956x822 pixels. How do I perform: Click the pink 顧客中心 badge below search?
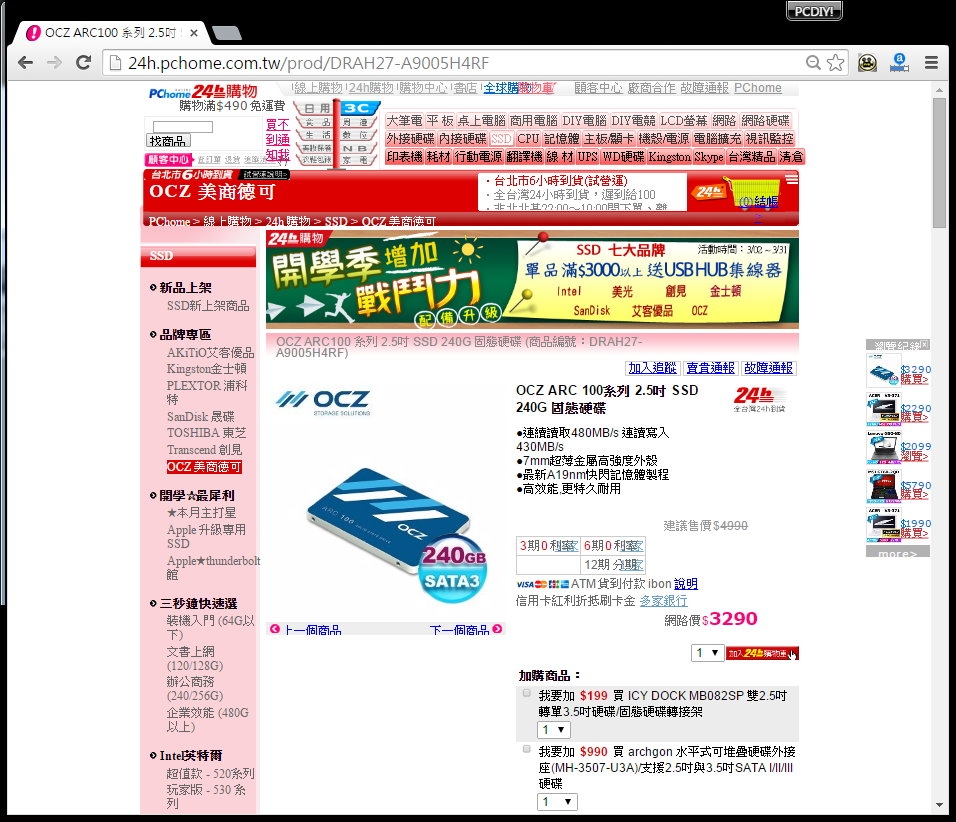click(x=168, y=160)
